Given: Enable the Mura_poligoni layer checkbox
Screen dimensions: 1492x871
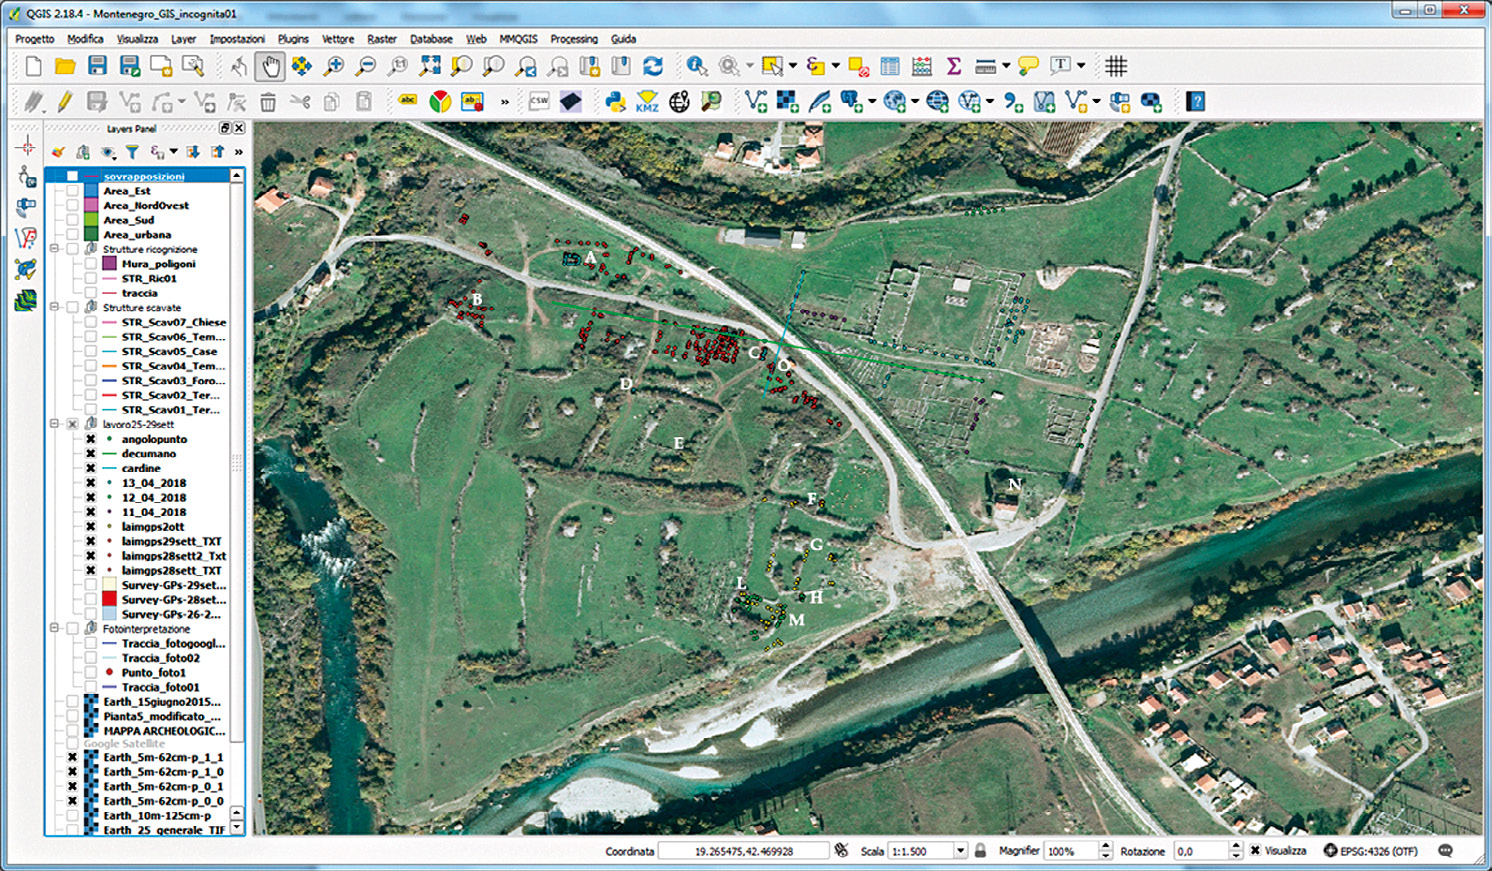Looking at the screenshot, I should click(x=91, y=264).
